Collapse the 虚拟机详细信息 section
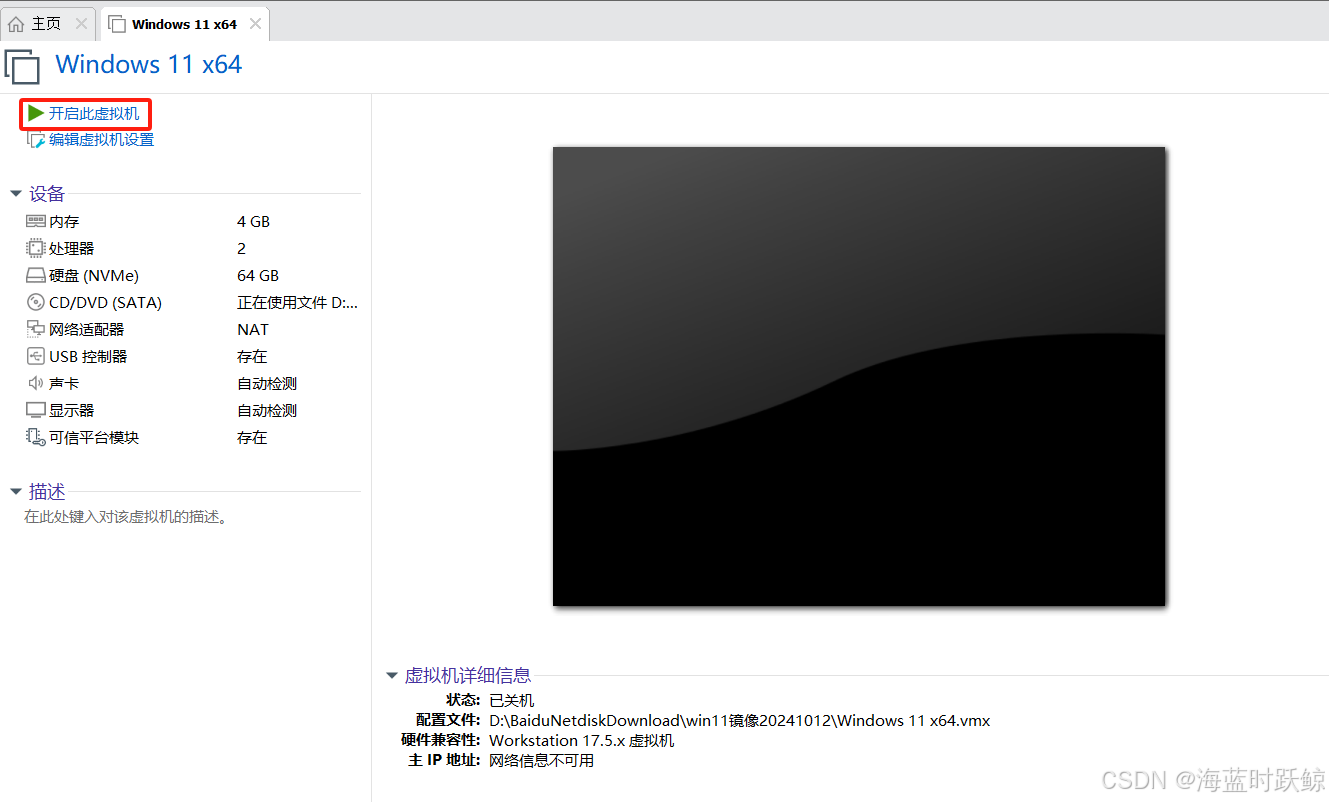The image size is (1329, 802). pos(392,676)
